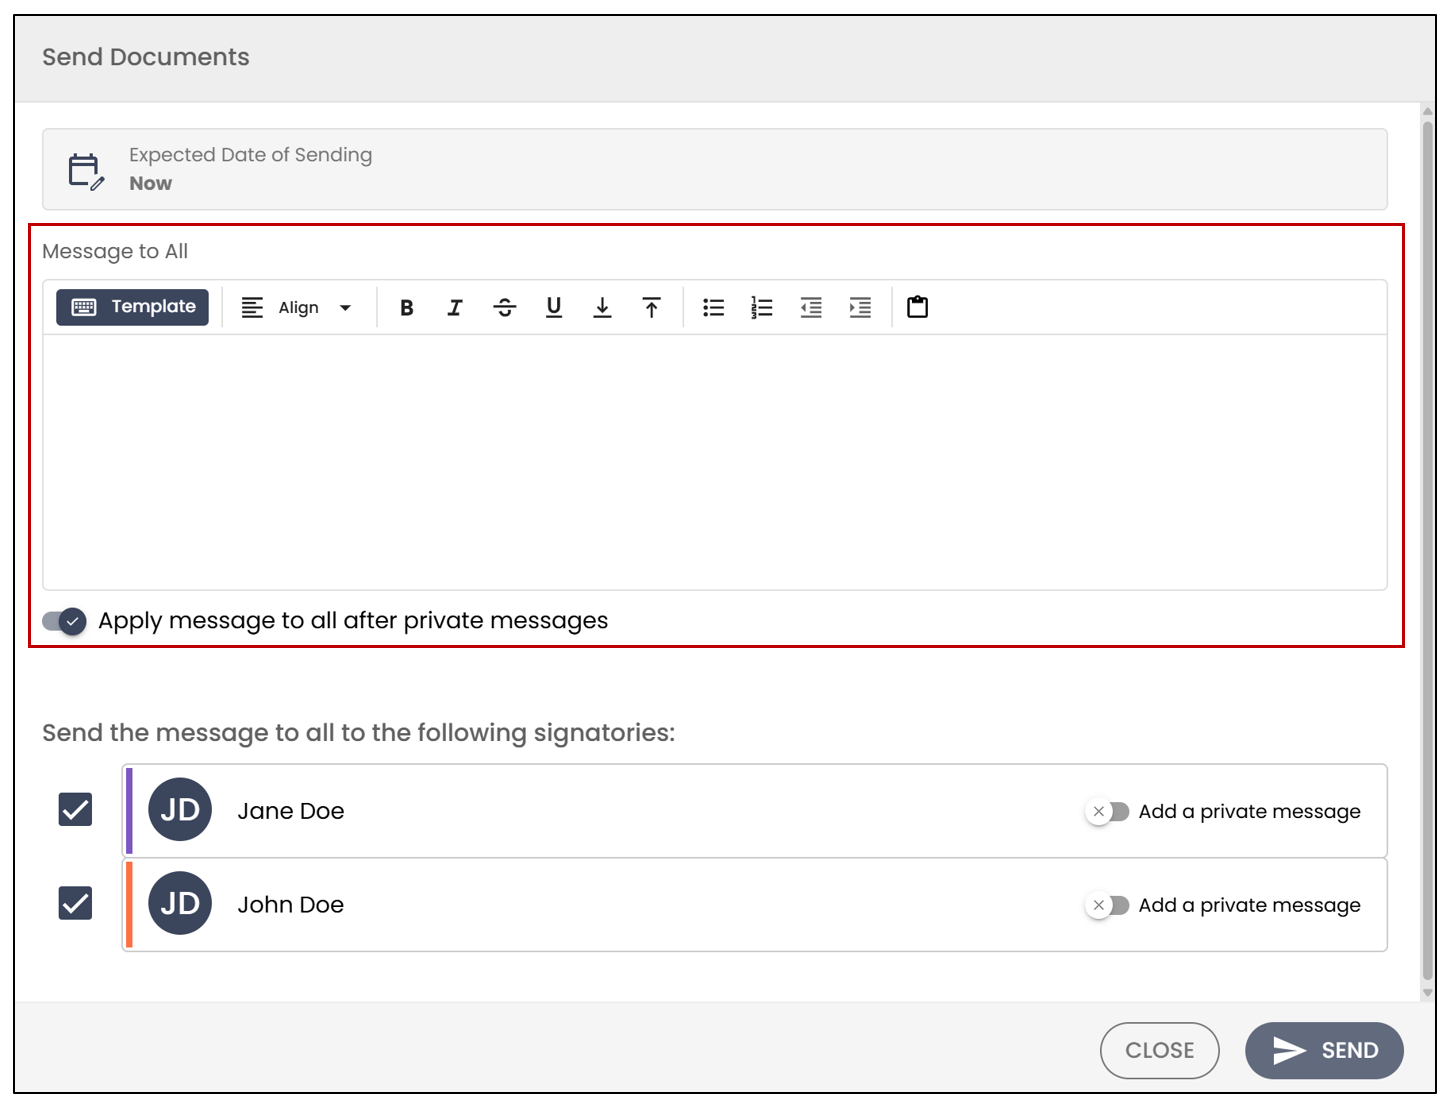Click the SEND button
Image resolution: width=1444 pixels, height=1101 pixels.
[x=1324, y=1050]
